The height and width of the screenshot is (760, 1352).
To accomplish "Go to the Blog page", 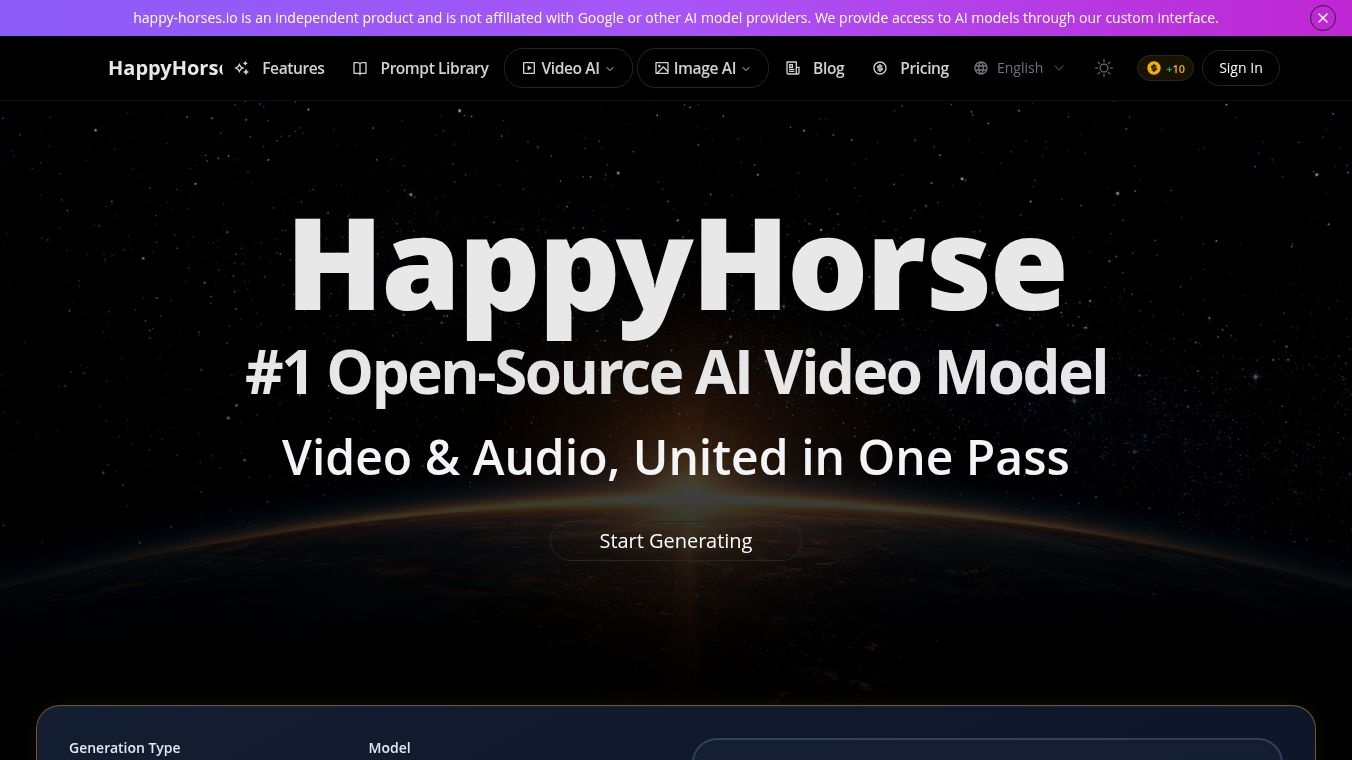I will pos(828,68).
